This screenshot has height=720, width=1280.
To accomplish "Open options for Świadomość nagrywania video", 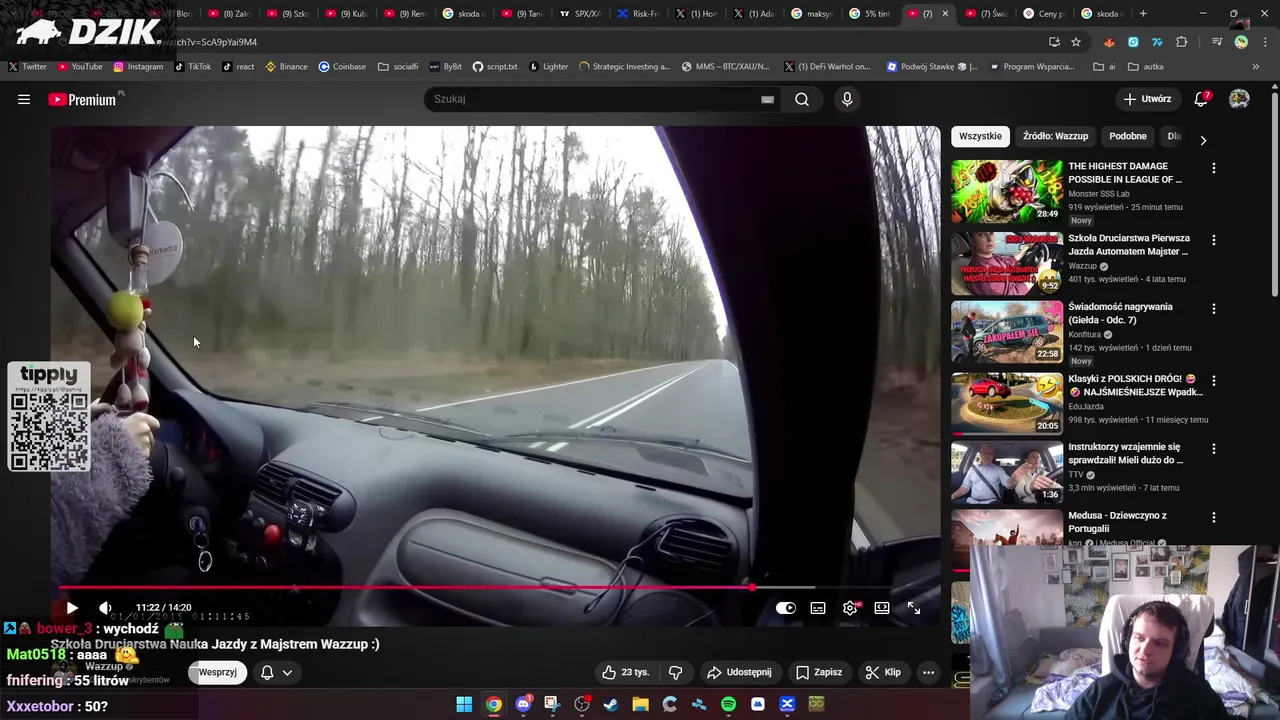I will 1214,309.
